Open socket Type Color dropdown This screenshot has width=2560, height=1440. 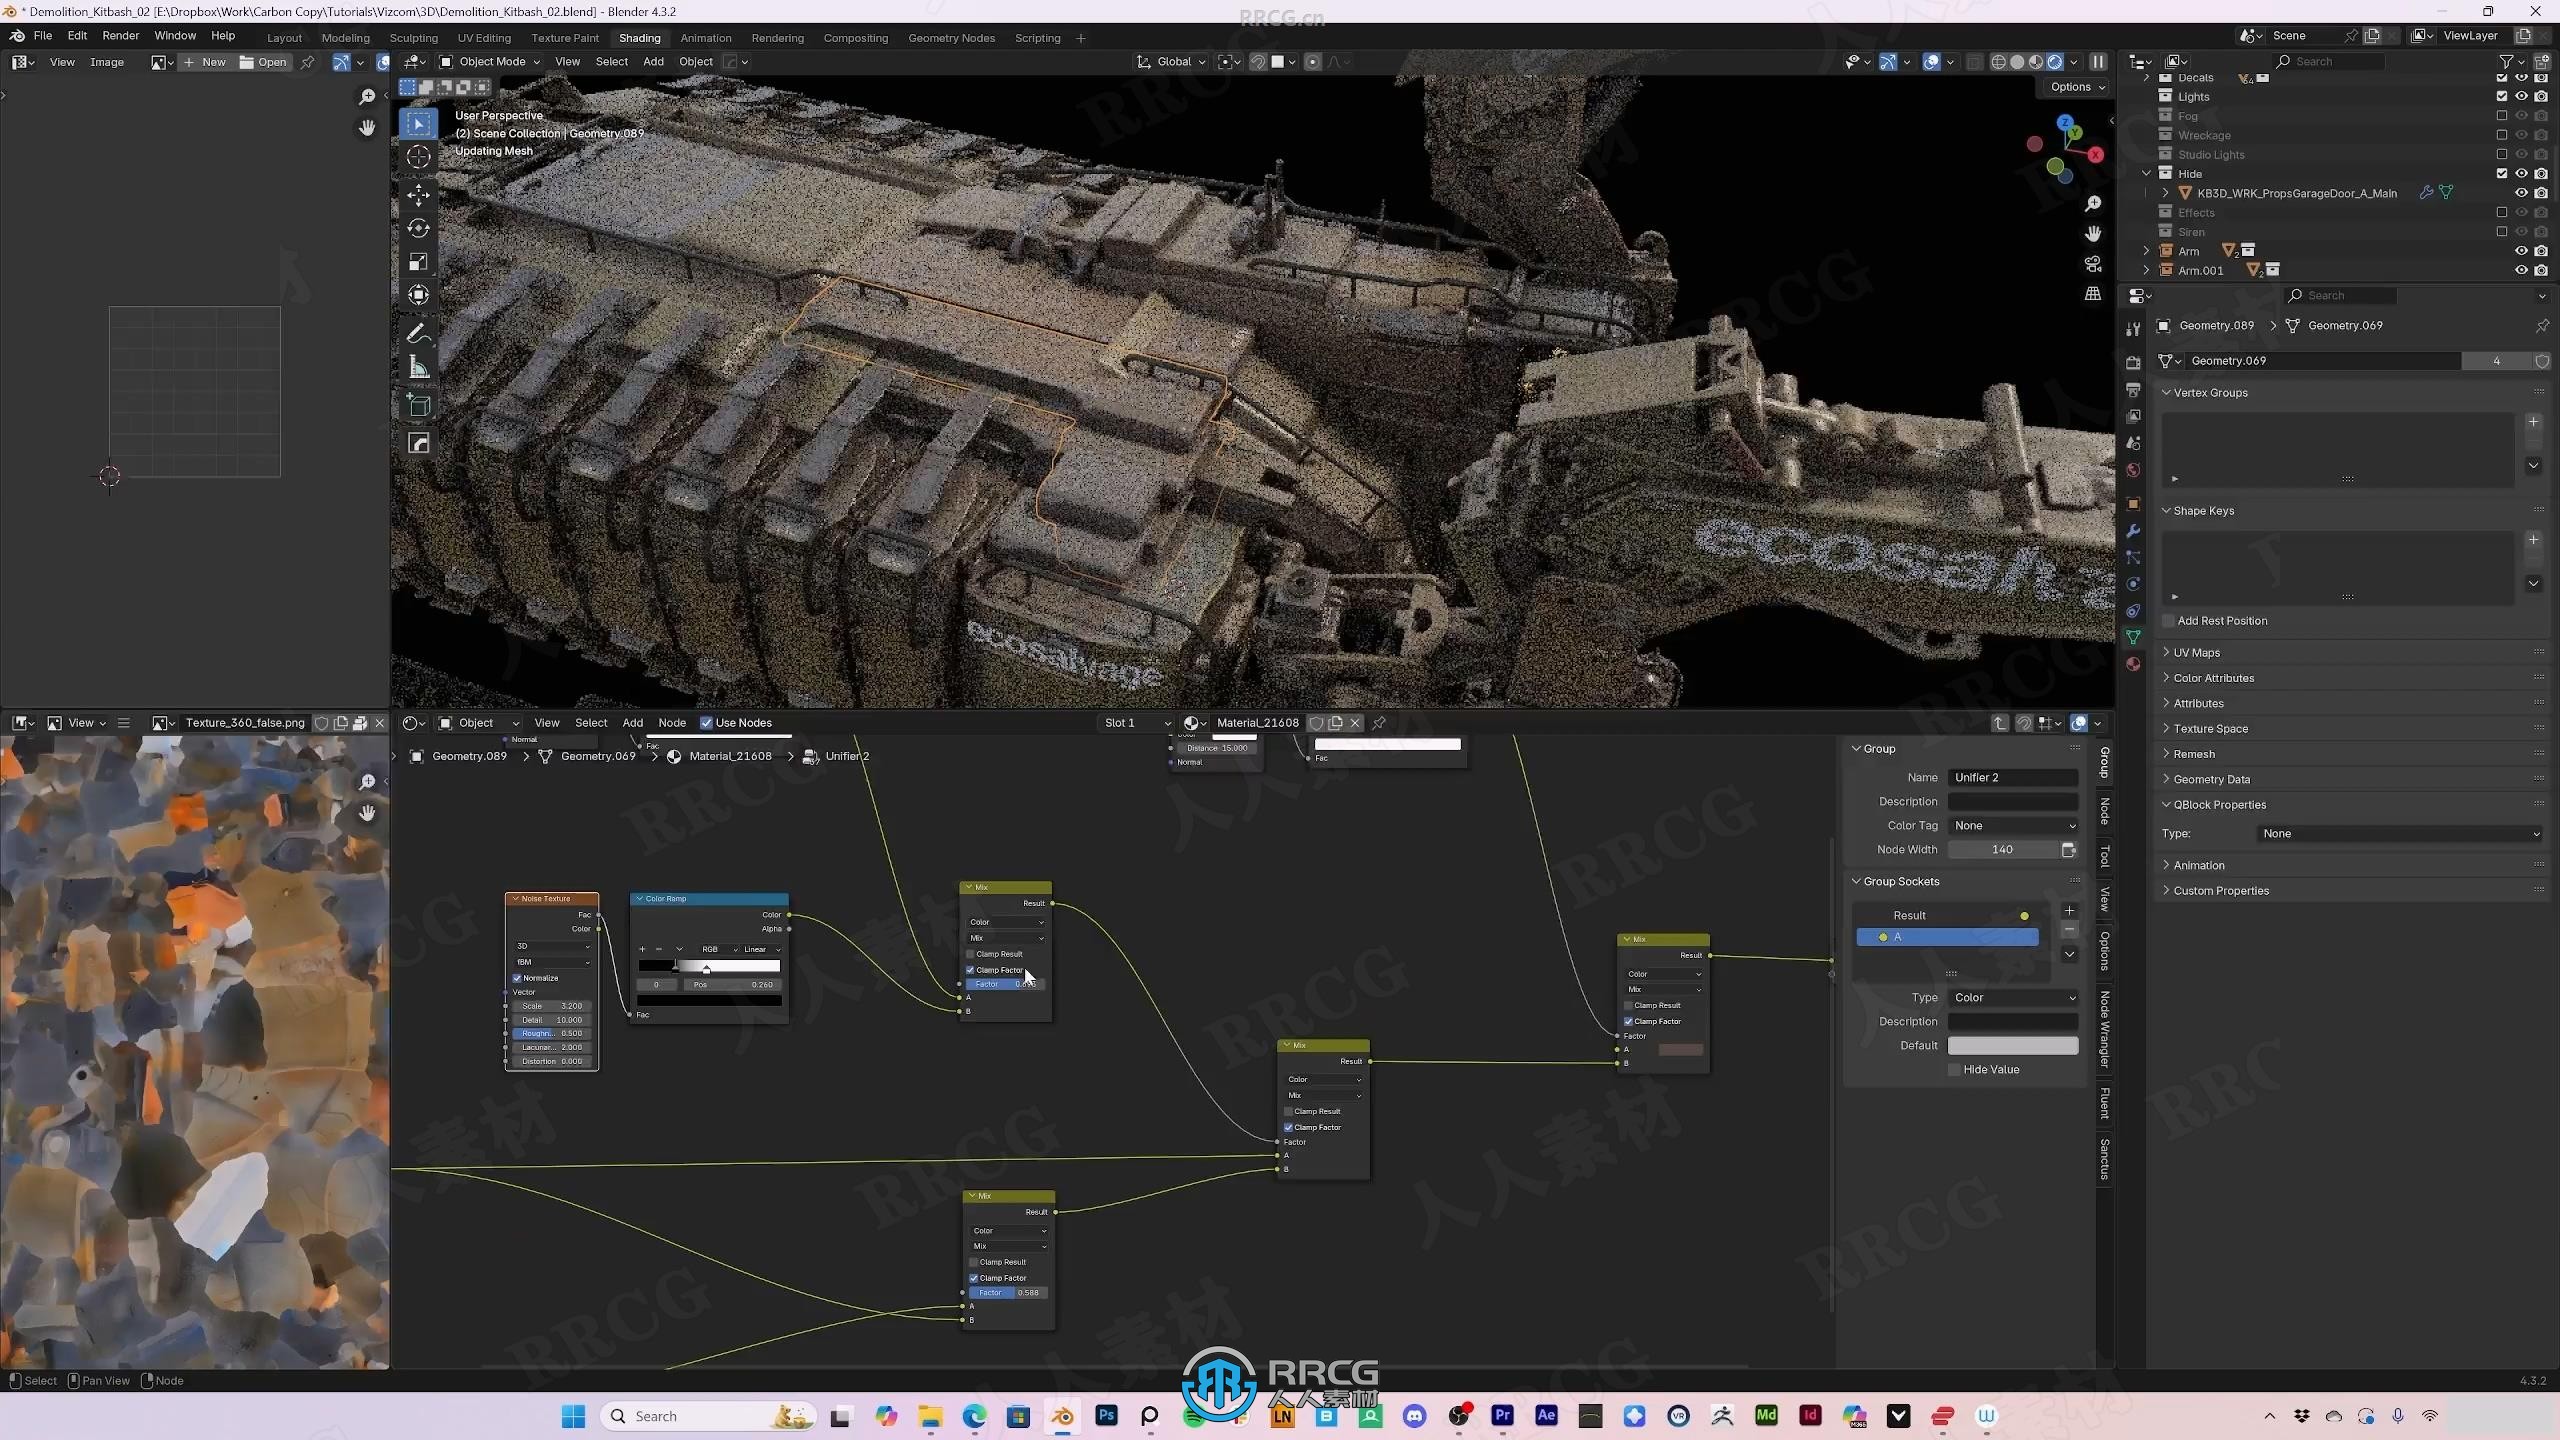2013,998
